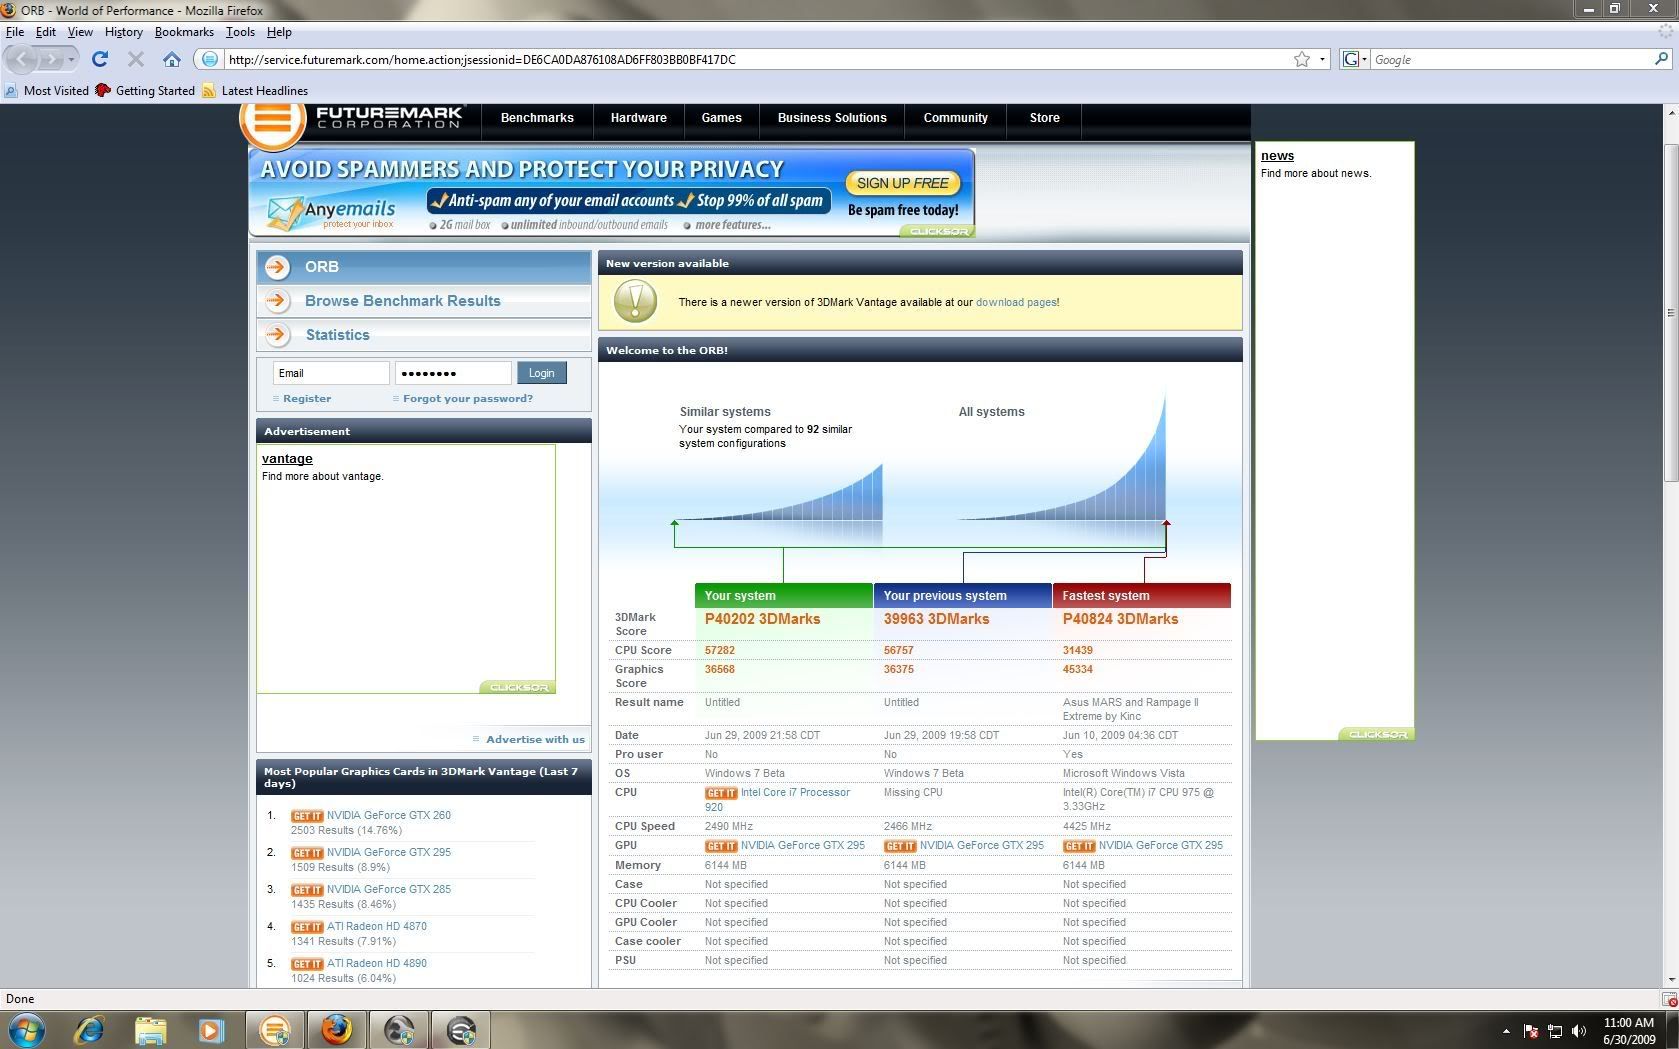Focus the Google search field

(1510, 59)
